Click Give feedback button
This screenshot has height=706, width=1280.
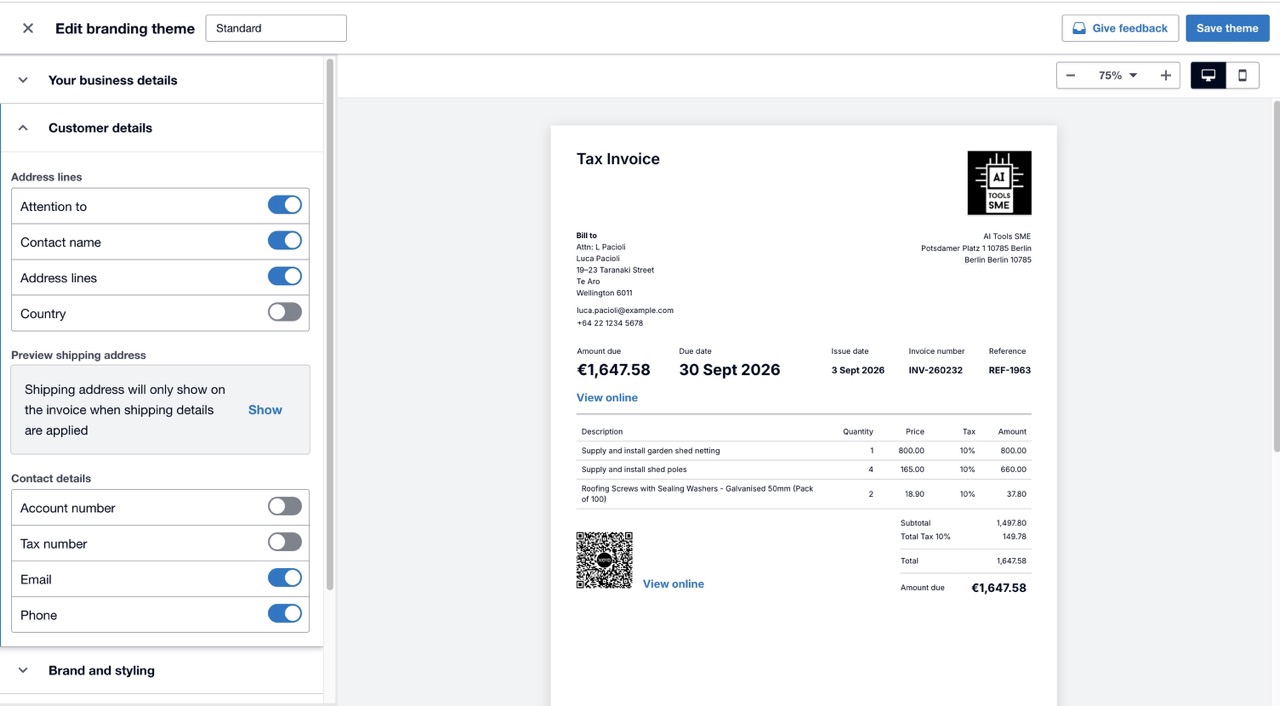[1120, 28]
